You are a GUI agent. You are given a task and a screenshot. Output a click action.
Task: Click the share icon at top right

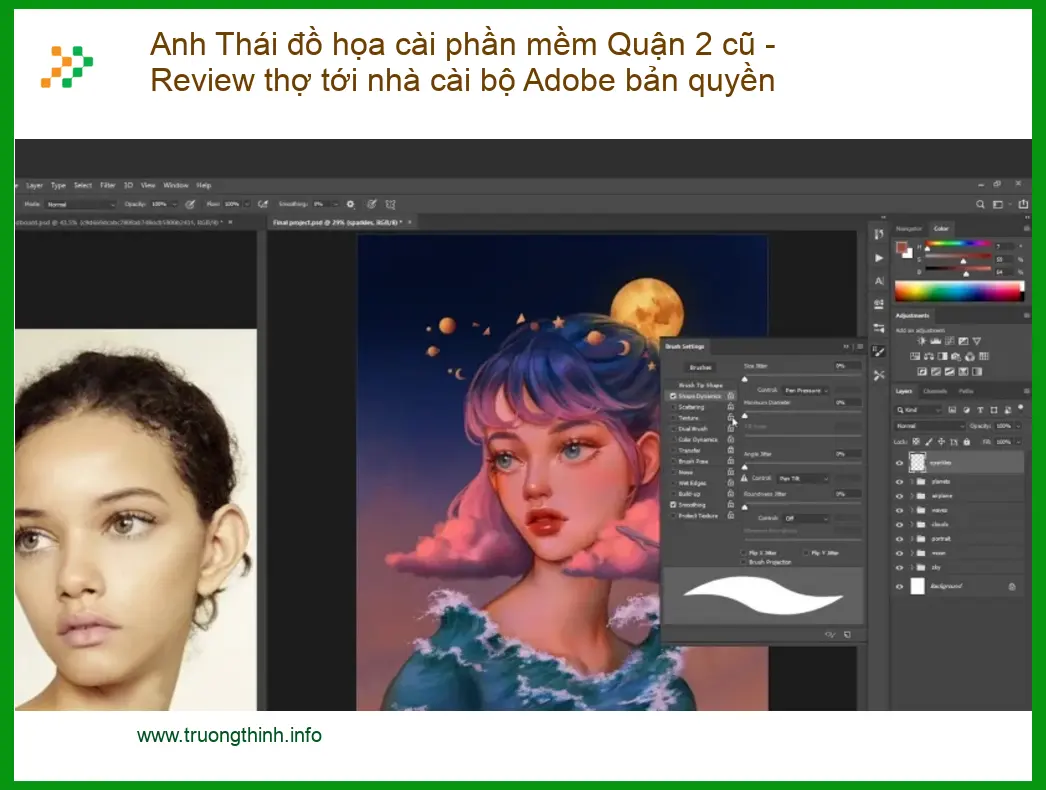(x=1023, y=204)
